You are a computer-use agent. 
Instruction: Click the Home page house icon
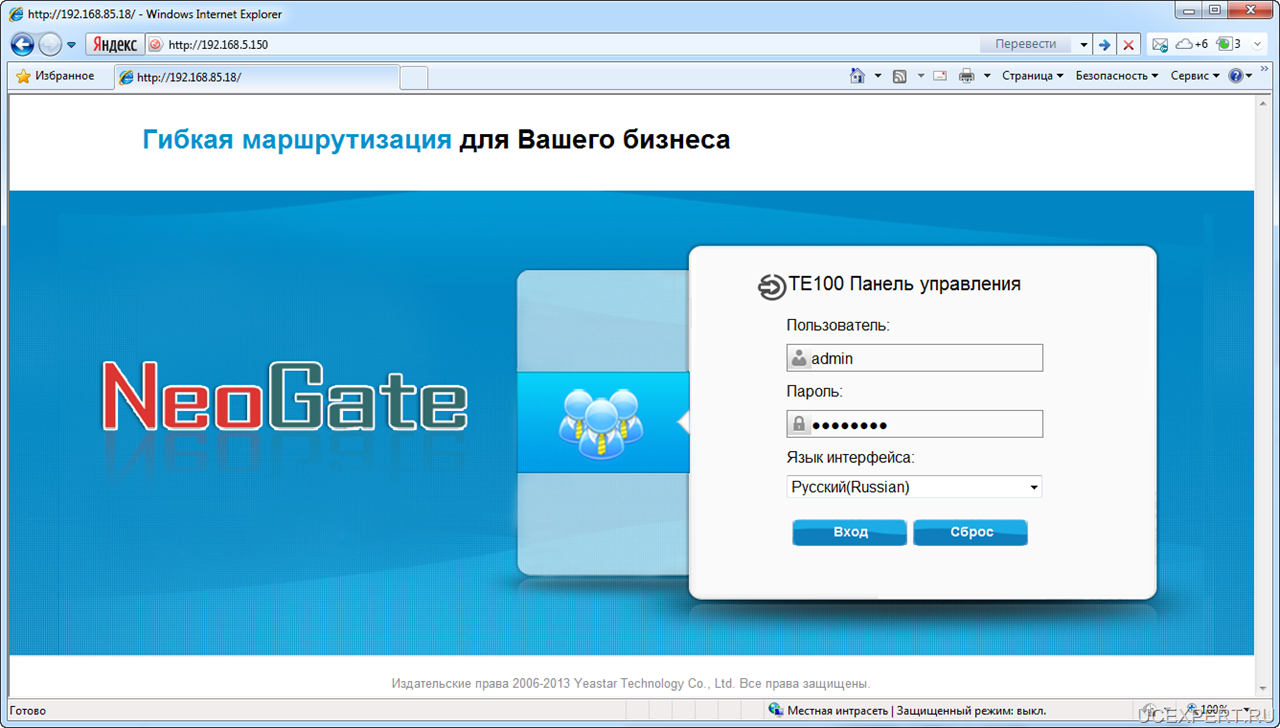(x=857, y=76)
